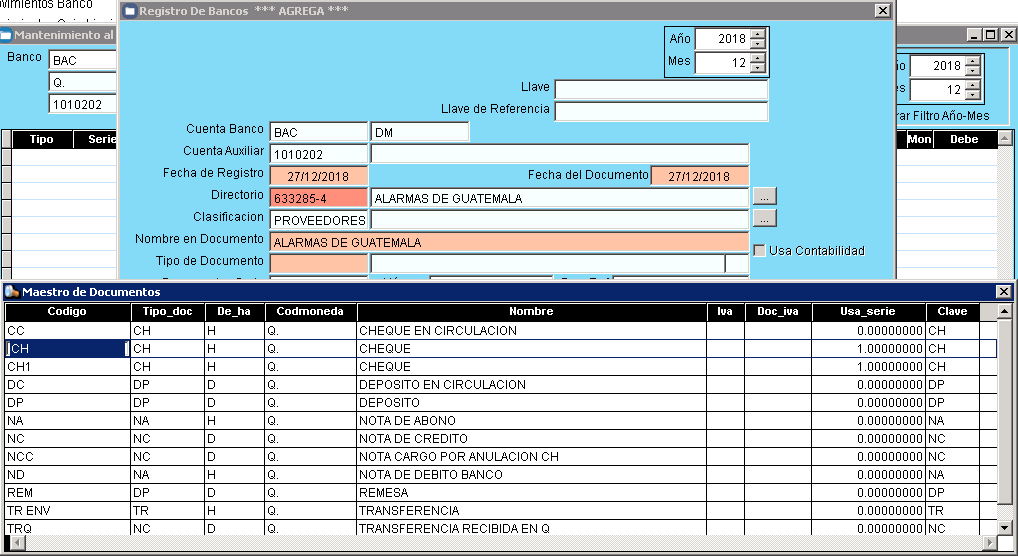Decrease the Mes value in Registro De Bancos
The image size is (1018, 556).
coord(757,69)
